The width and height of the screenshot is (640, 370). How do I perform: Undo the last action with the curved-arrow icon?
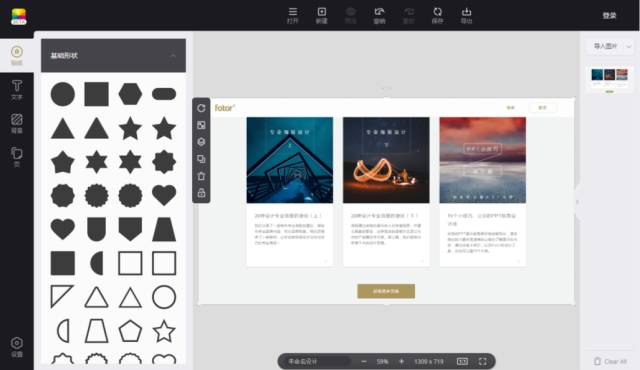tap(380, 16)
